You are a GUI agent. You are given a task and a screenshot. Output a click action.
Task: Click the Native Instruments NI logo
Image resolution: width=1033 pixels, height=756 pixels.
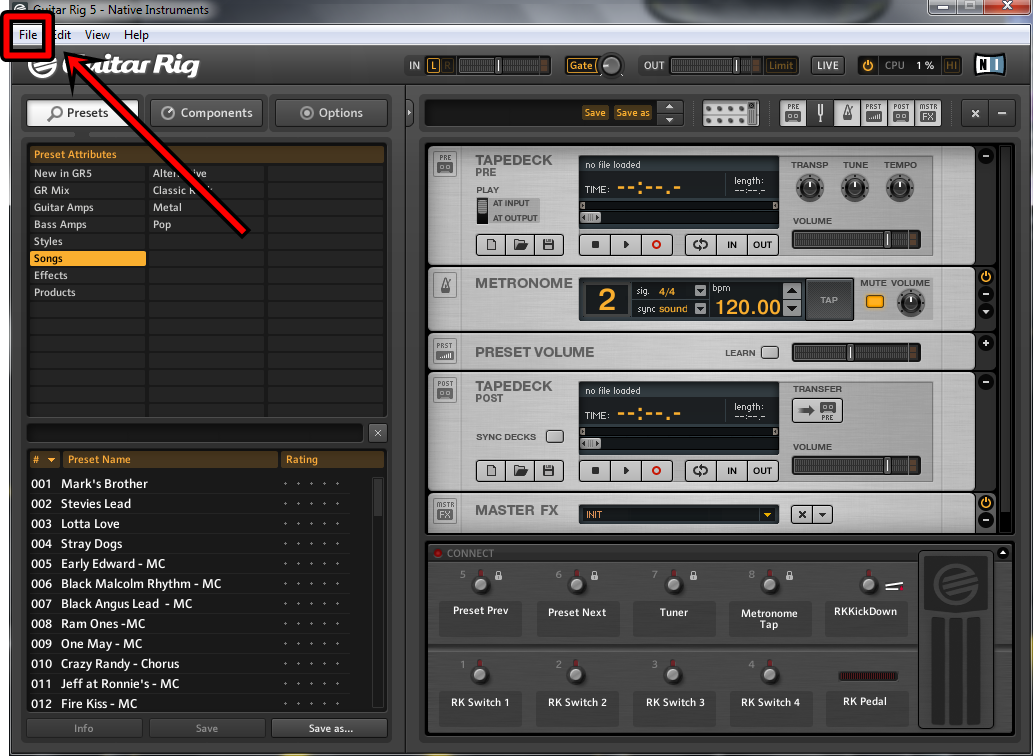(x=990, y=65)
